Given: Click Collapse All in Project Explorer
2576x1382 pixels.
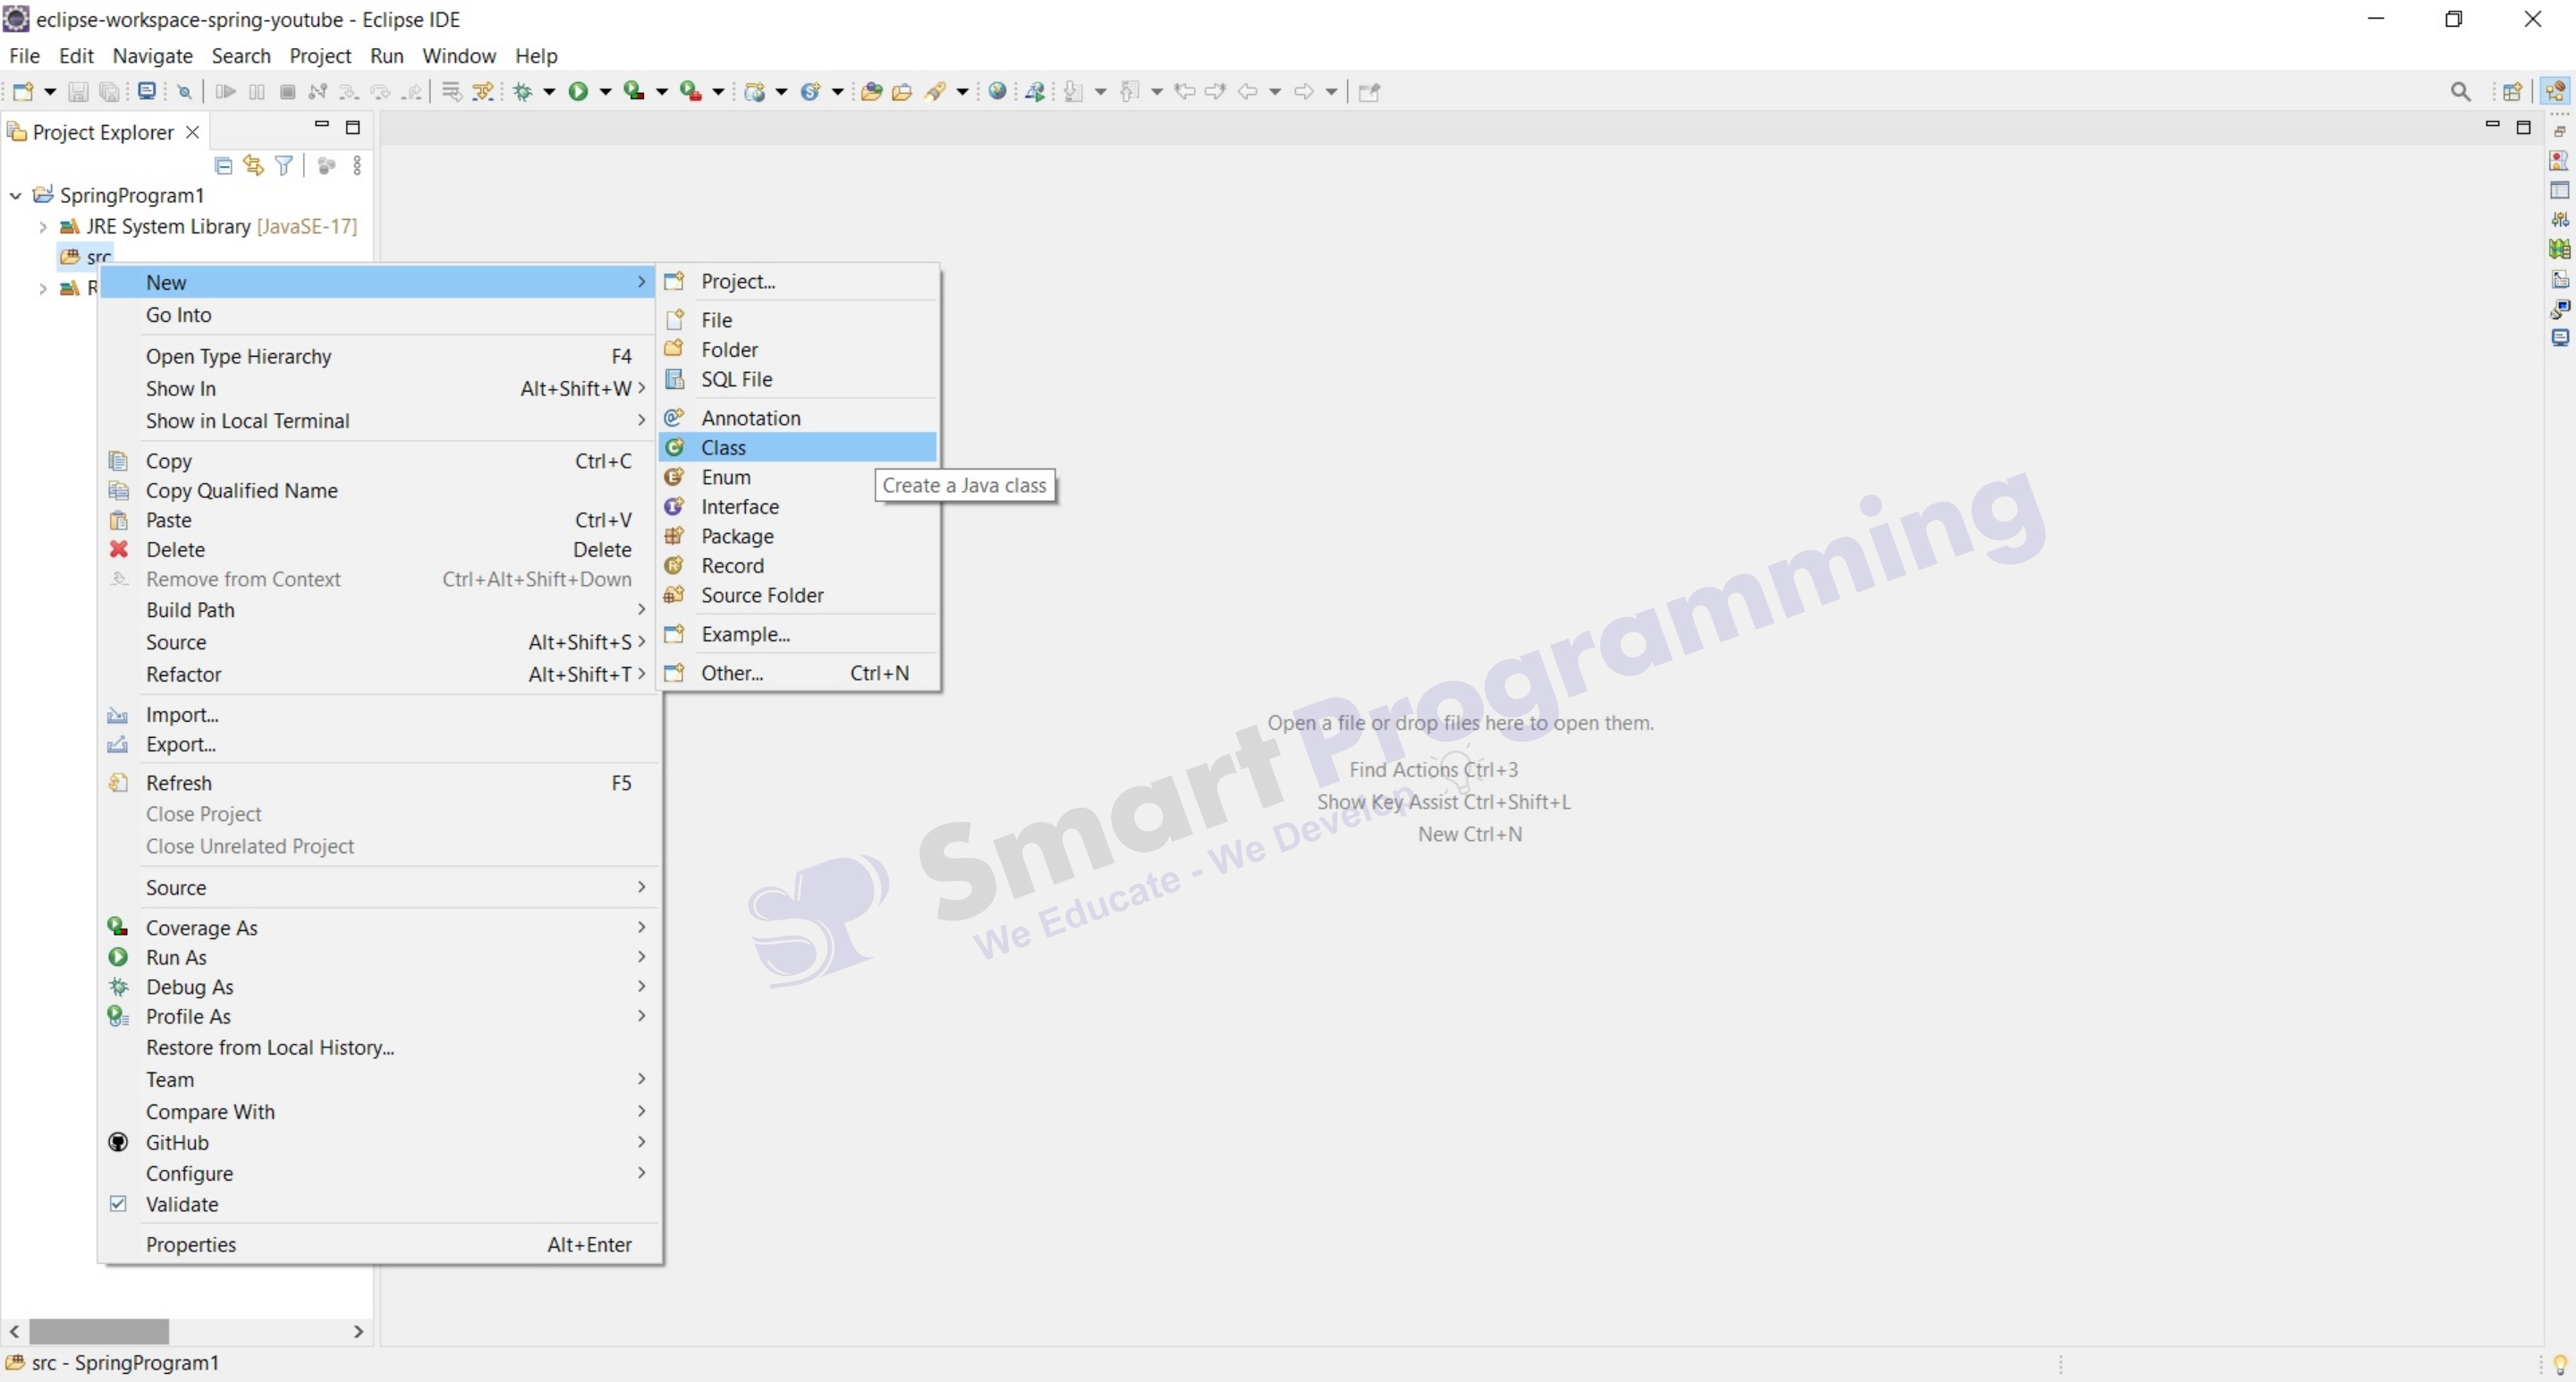Looking at the screenshot, I should click(x=224, y=166).
